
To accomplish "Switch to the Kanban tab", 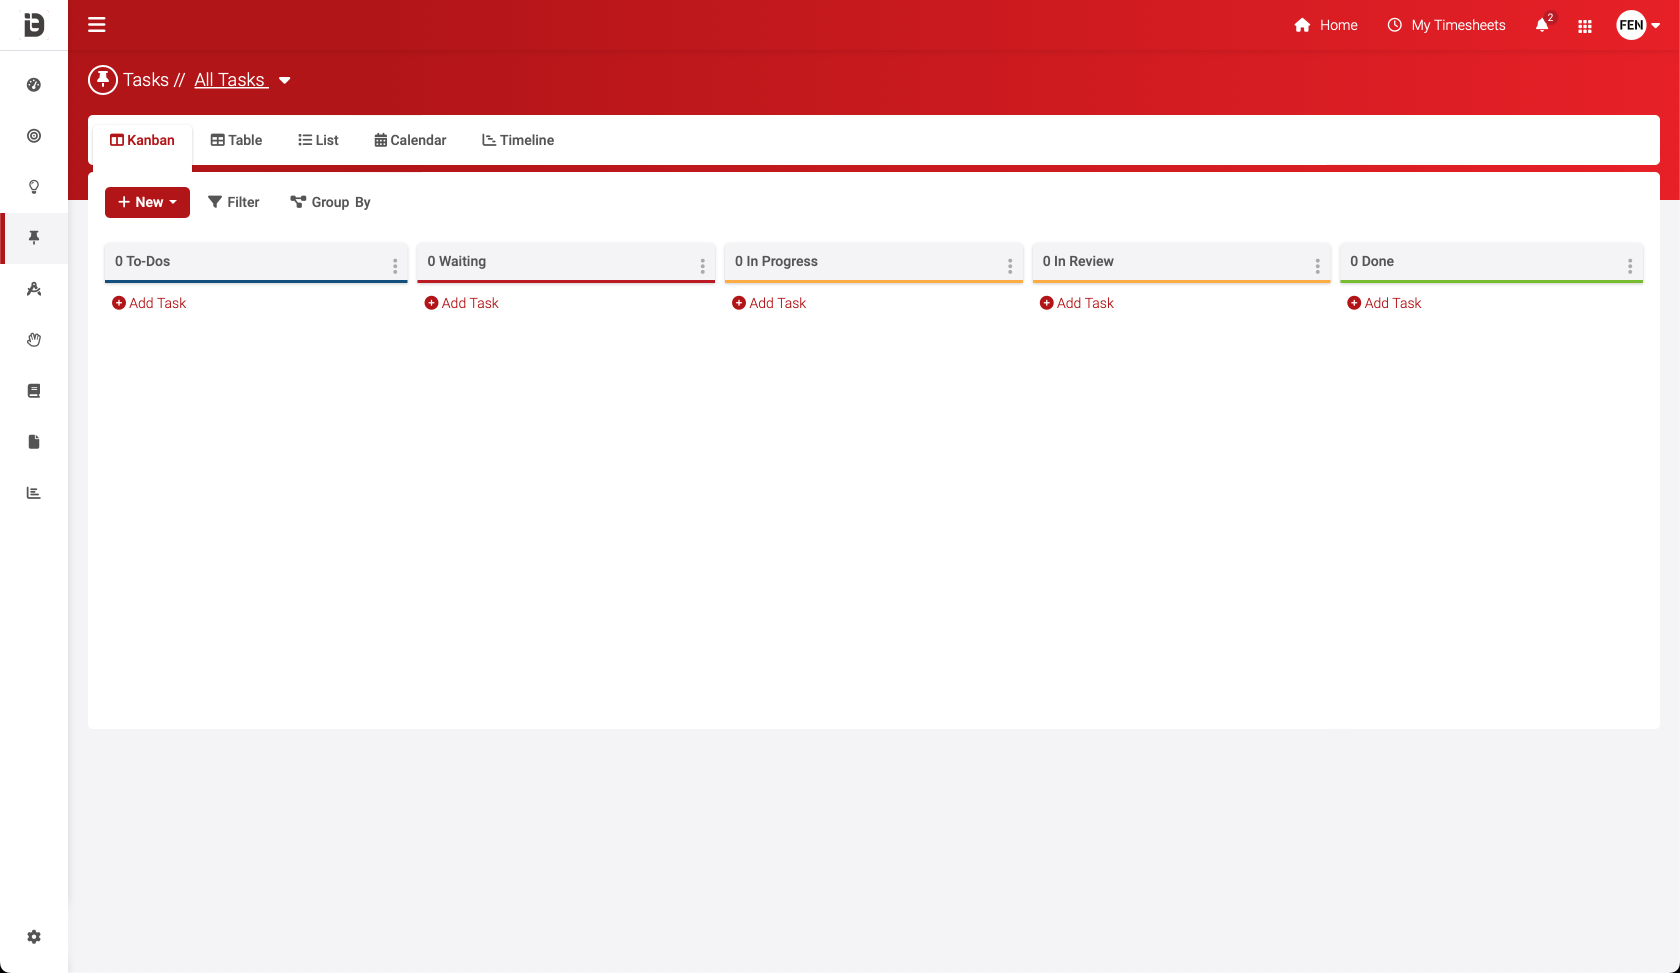I will tap(142, 140).
